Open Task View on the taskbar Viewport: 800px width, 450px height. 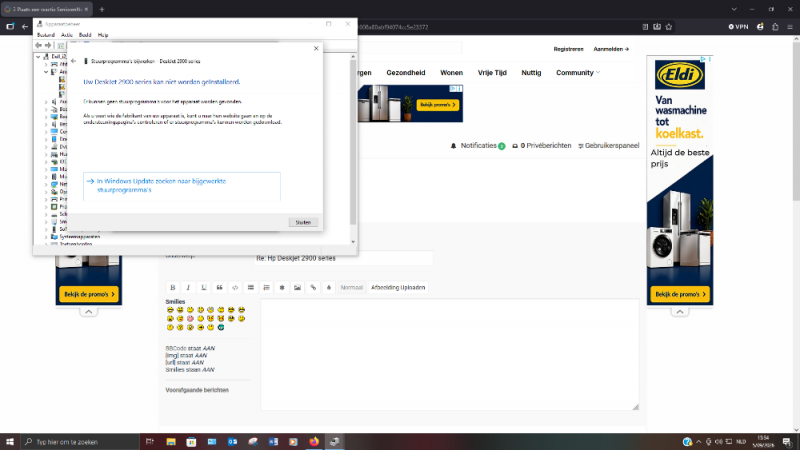[x=149, y=442]
